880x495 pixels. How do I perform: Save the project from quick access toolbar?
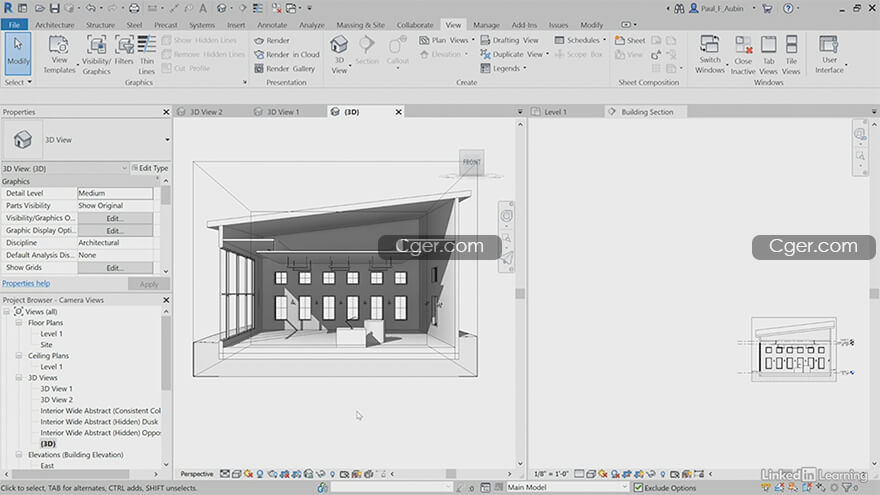pyautogui.click(x=54, y=8)
